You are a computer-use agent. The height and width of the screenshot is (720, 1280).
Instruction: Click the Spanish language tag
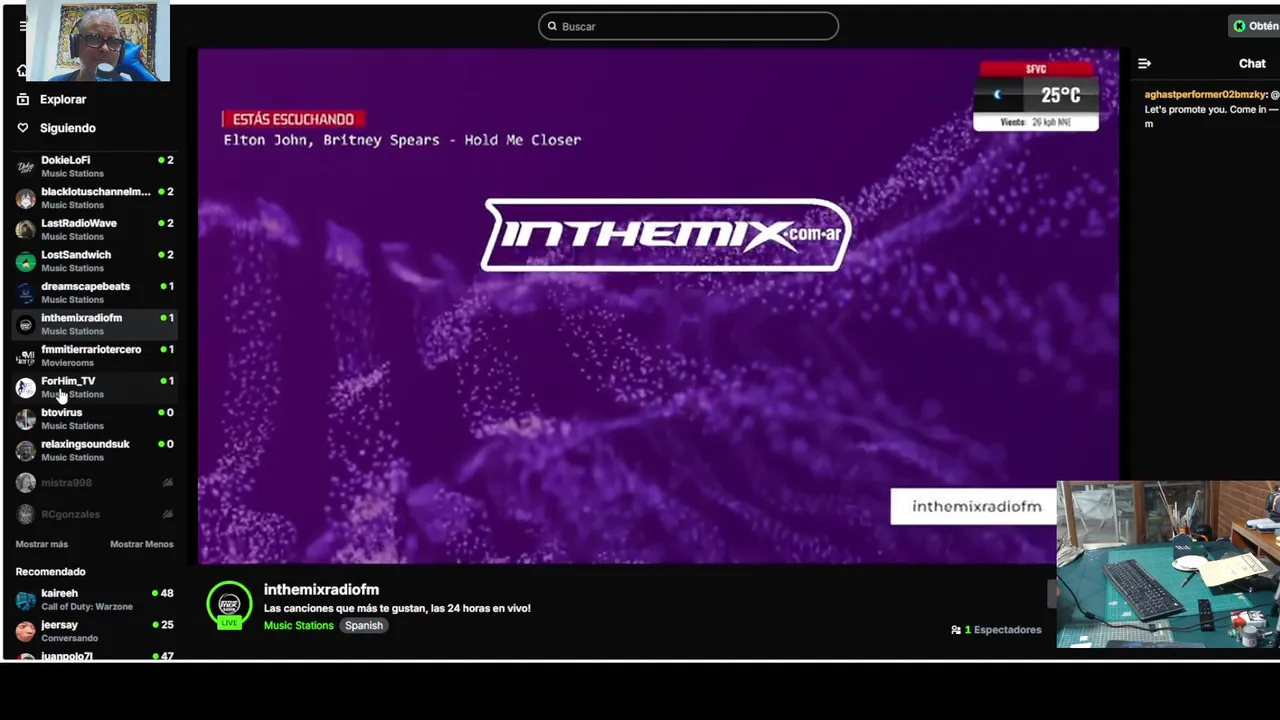pos(364,625)
